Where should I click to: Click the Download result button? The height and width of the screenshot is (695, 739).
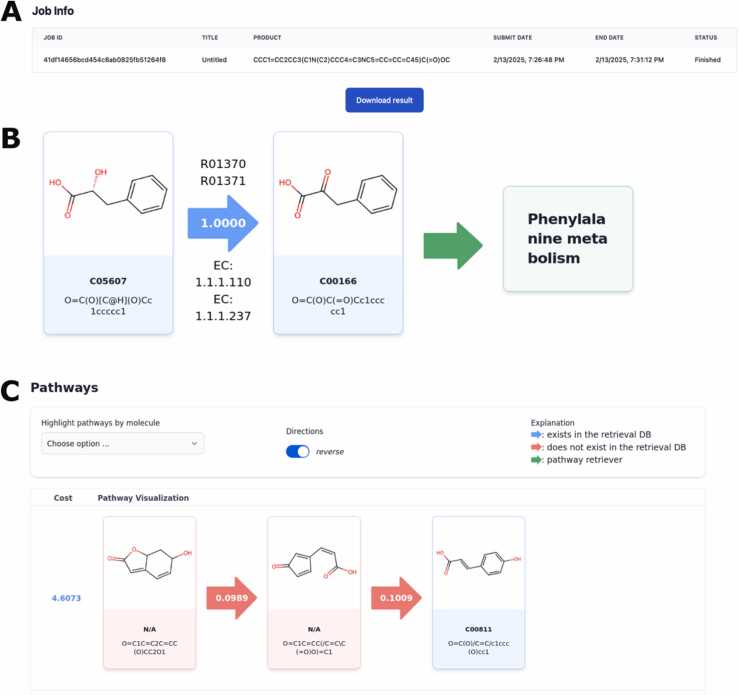pos(384,100)
